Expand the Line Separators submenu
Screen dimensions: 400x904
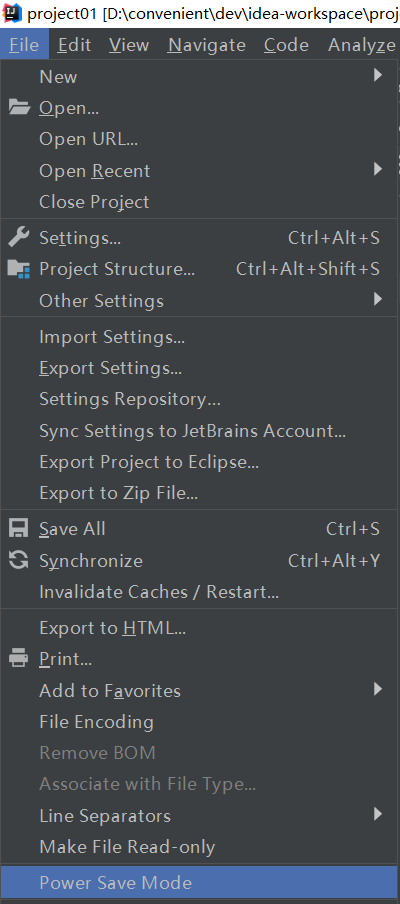click(x=199, y=816)
